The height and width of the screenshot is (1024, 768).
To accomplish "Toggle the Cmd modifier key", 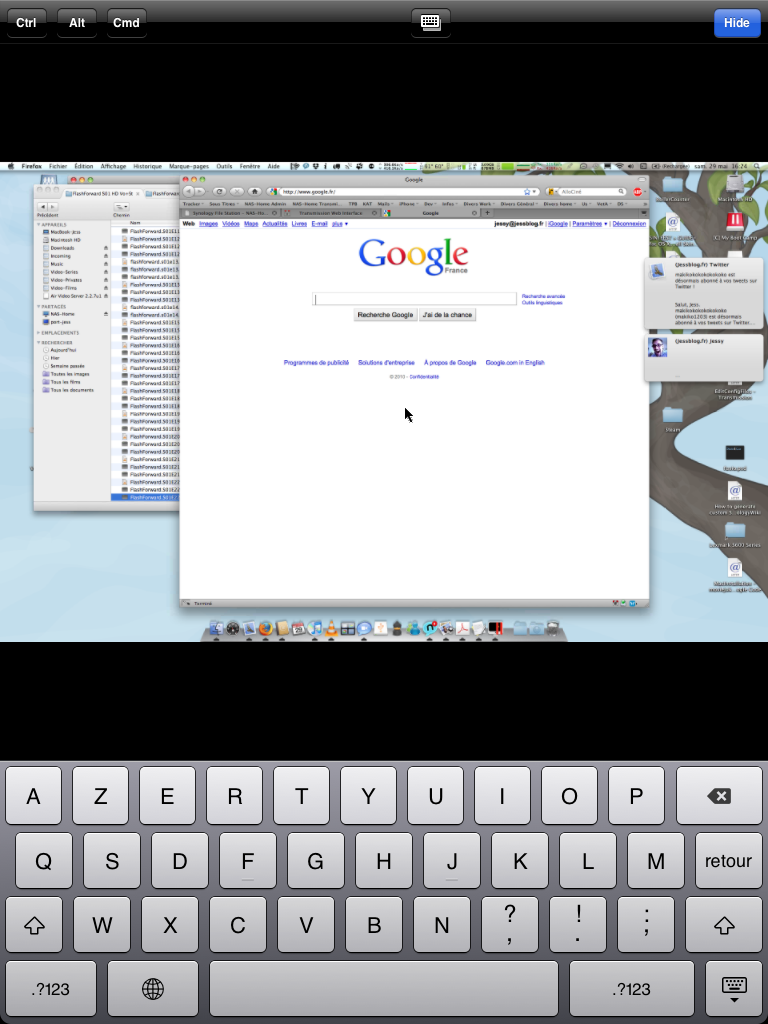I will coord(126,22).
